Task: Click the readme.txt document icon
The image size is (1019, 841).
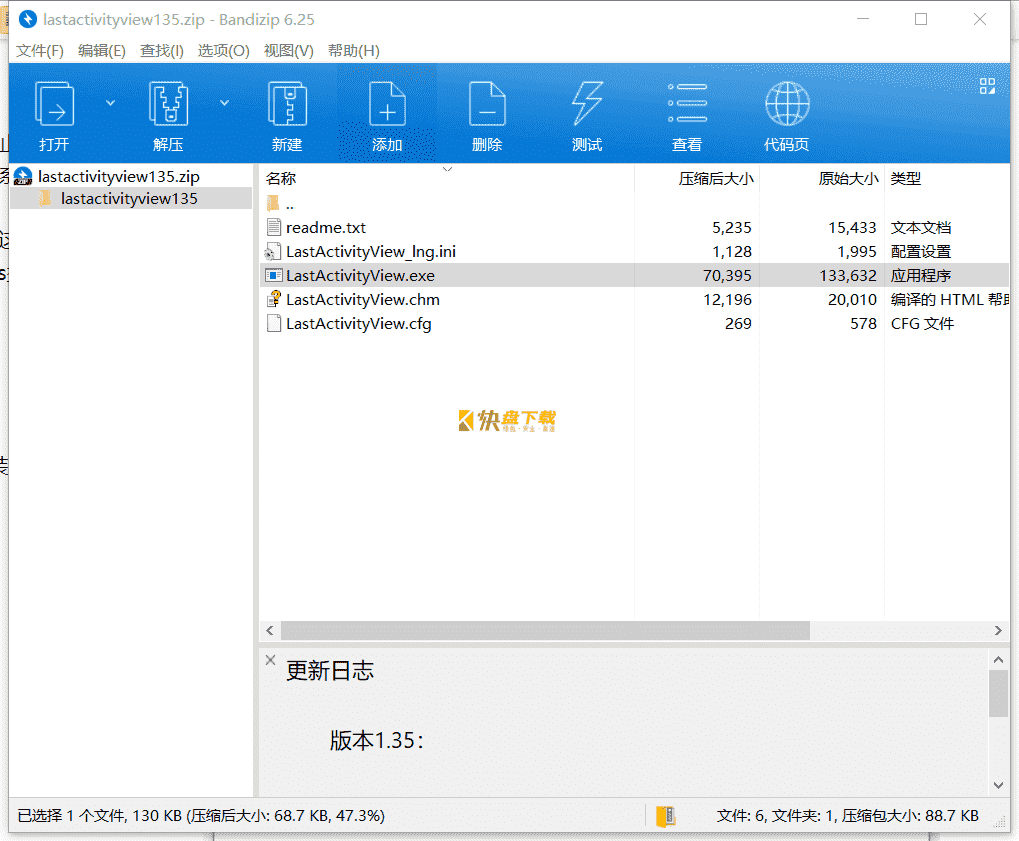Action: coord(274,227)
